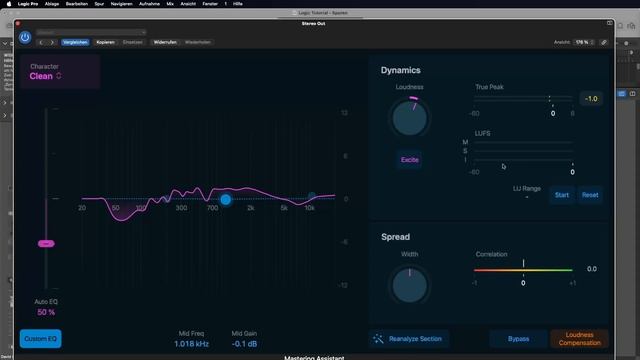The height and width of the screenshot is (360, 640).
Task: Open the Character Clean dropdown
Action: tap(45, 76)
